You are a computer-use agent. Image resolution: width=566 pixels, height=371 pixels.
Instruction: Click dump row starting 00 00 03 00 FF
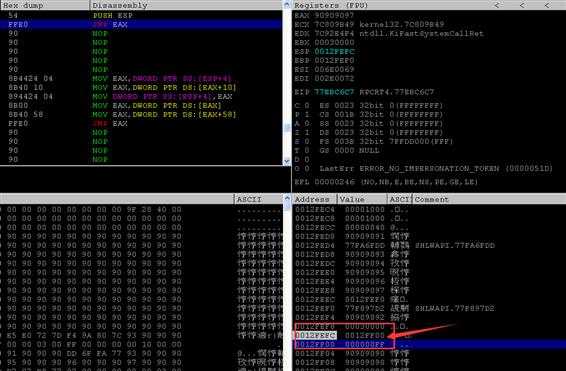click(x=141, y=345)
